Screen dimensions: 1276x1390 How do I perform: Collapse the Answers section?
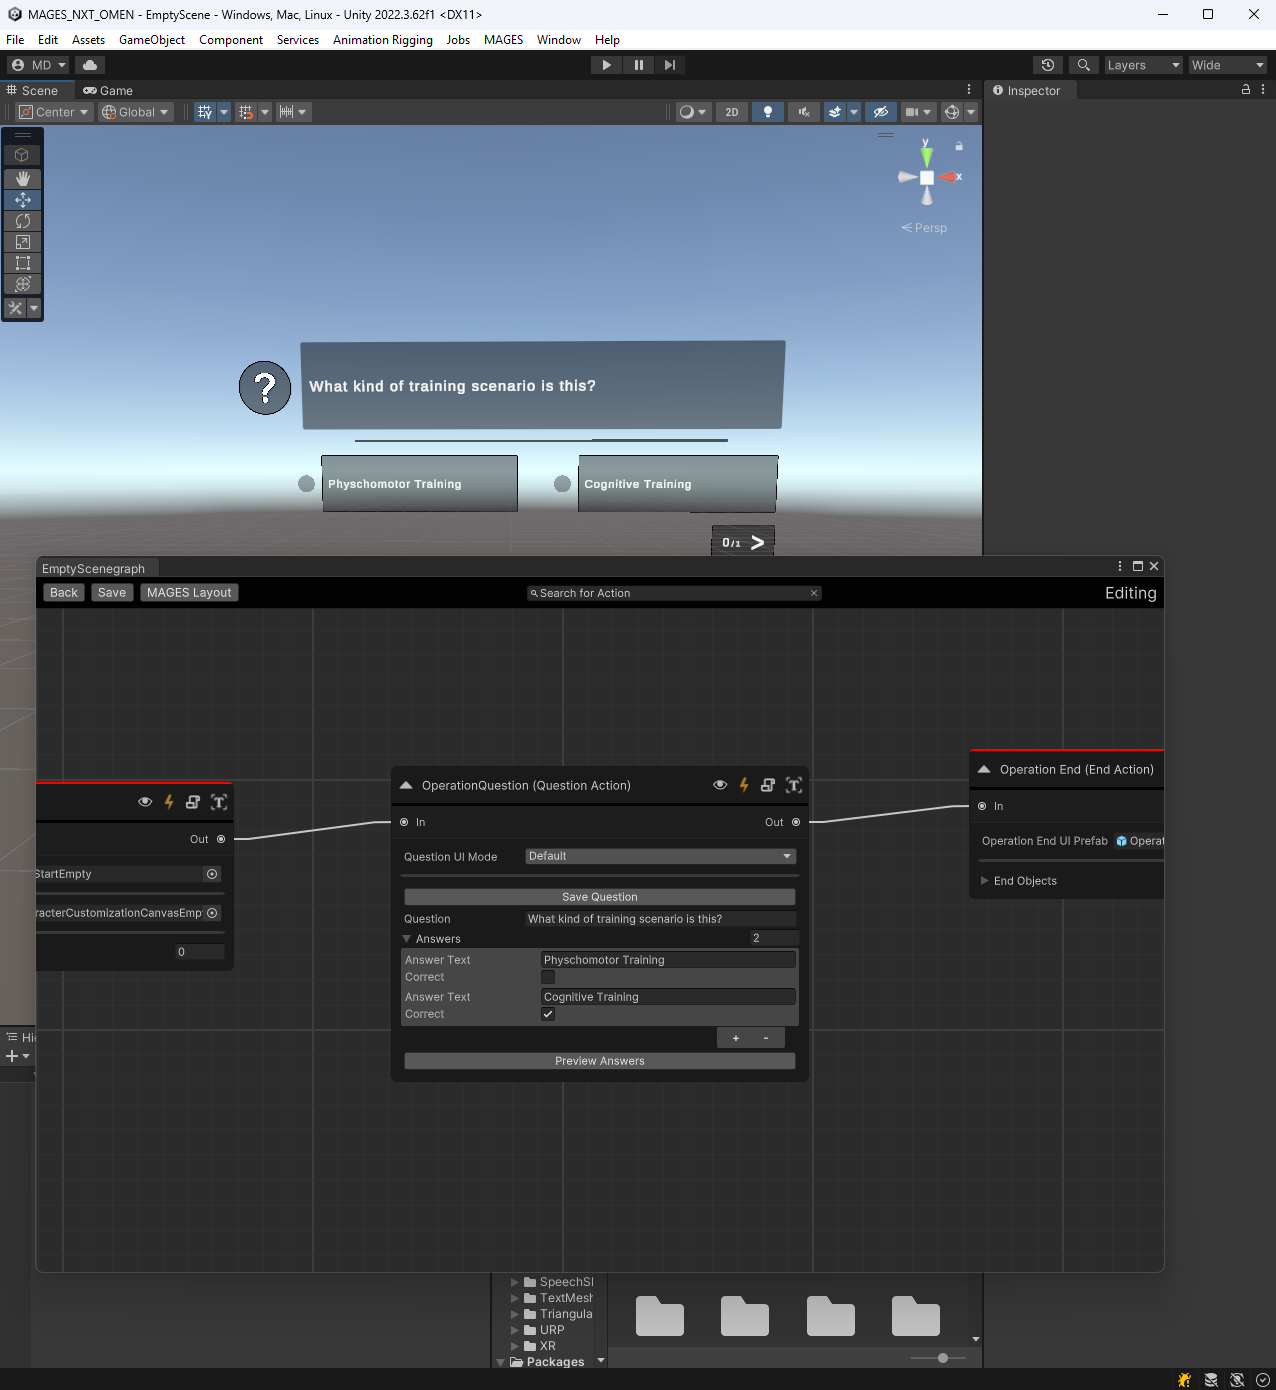pos(406,938)
